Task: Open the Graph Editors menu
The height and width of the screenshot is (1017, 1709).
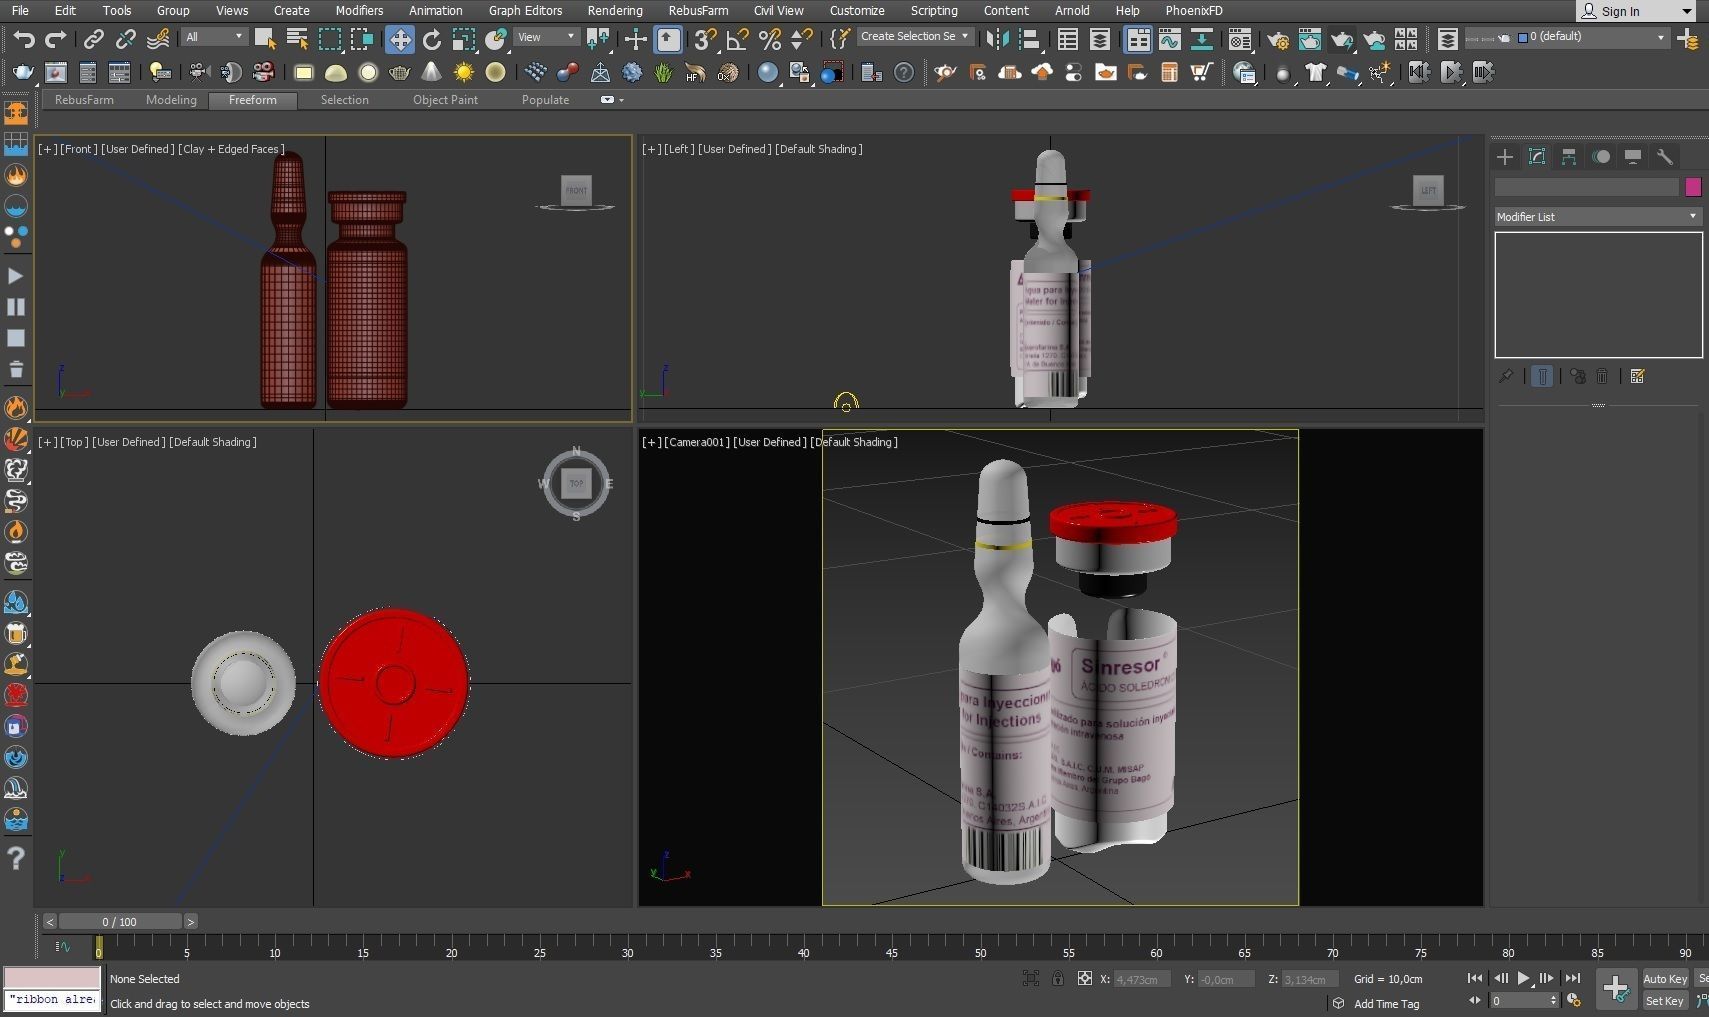Action: [525, 11]
